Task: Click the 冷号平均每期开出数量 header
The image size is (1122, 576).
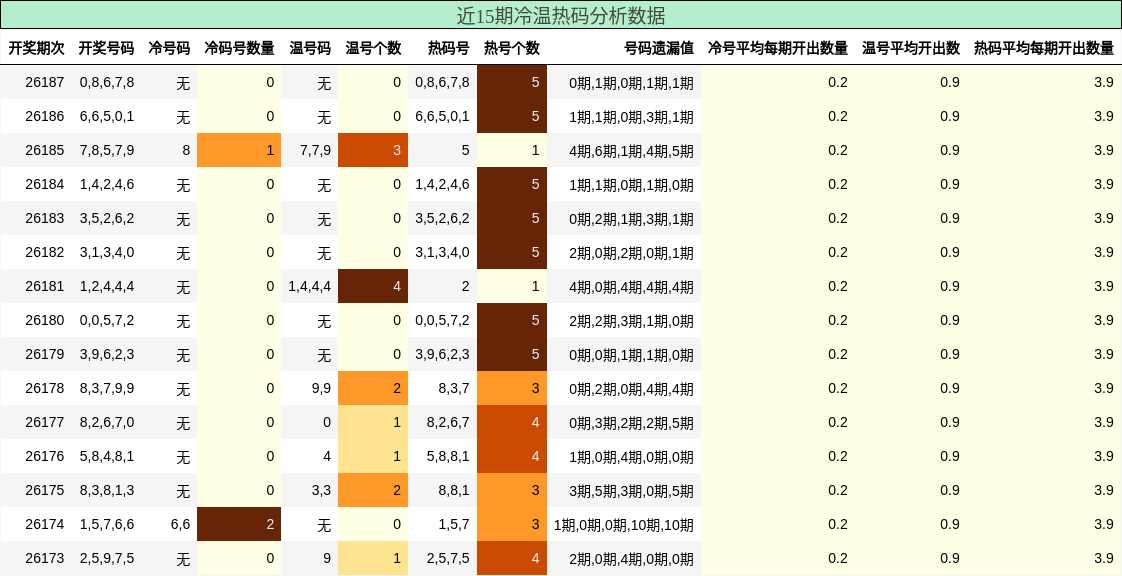Action: [778, 48]
